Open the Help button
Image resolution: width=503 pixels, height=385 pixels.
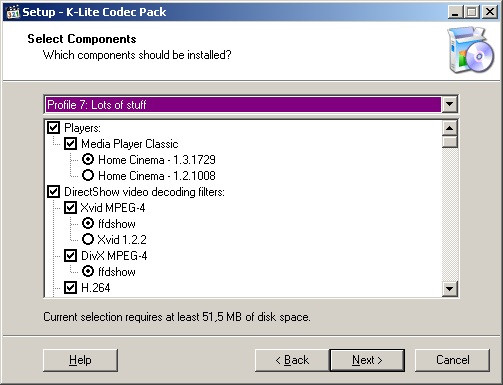(80, 360)
